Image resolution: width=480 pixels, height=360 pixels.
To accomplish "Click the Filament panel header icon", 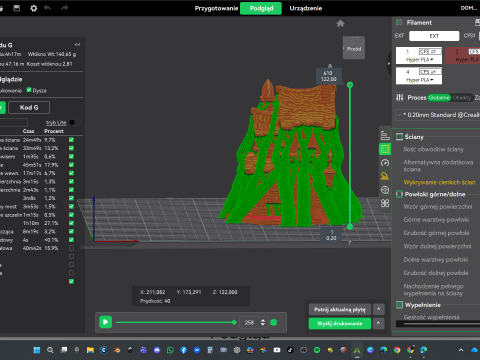I will [399, 22].
